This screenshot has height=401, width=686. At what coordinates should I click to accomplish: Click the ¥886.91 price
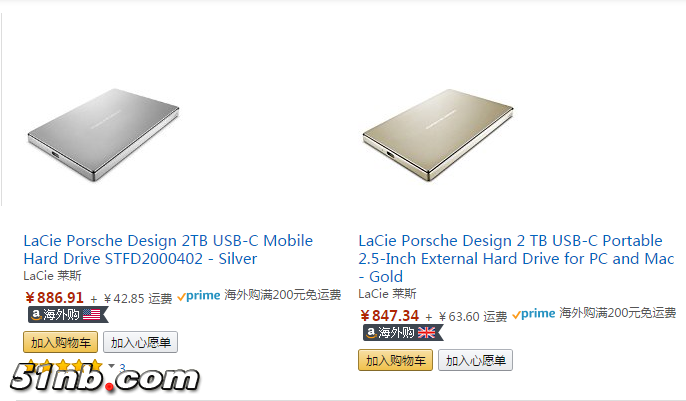54,298
